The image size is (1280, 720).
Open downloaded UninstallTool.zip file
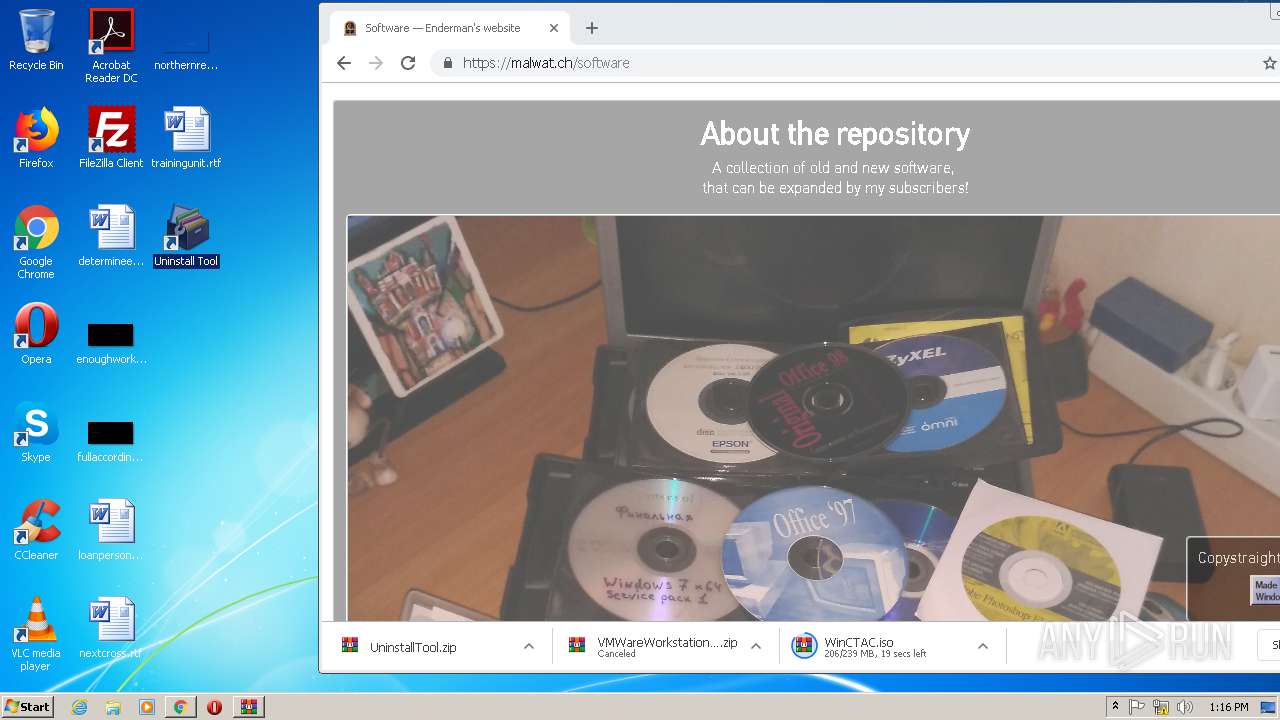click(413, 647)
